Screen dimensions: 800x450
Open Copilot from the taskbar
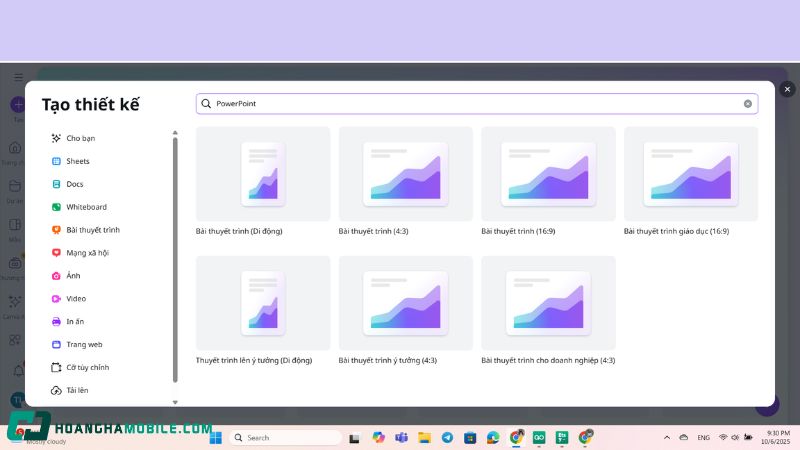[378, 437]
